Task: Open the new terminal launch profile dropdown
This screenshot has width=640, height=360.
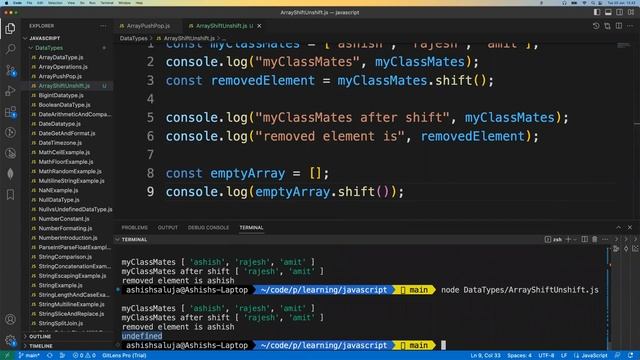Action: (x=575, y=239)
